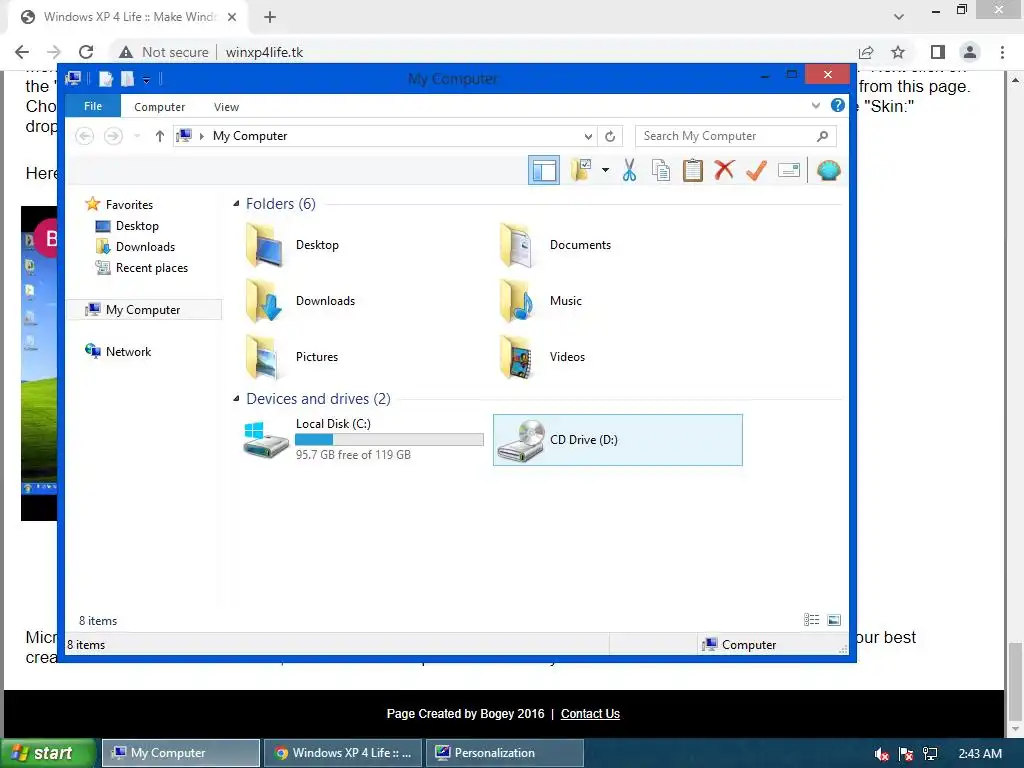The width and height of the screenshot is (1024, 768).
Task: Click the Copy icon in the toolbar
Action: 661,170
